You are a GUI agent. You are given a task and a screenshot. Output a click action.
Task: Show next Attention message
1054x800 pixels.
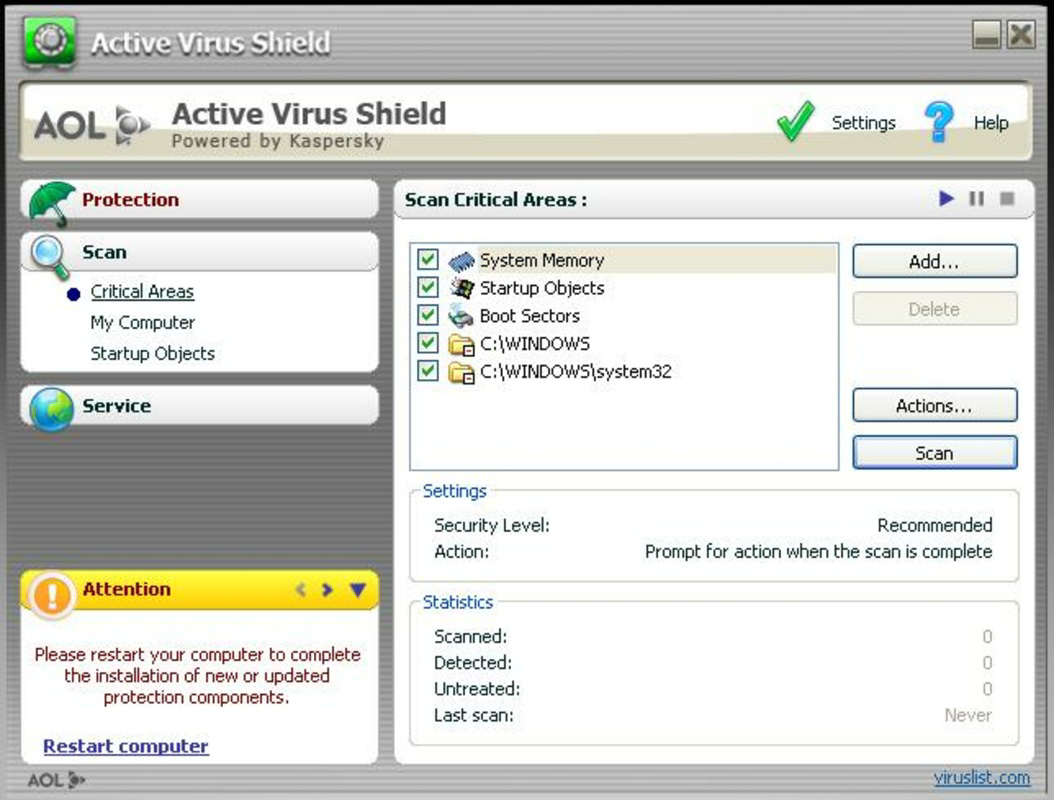327,590
